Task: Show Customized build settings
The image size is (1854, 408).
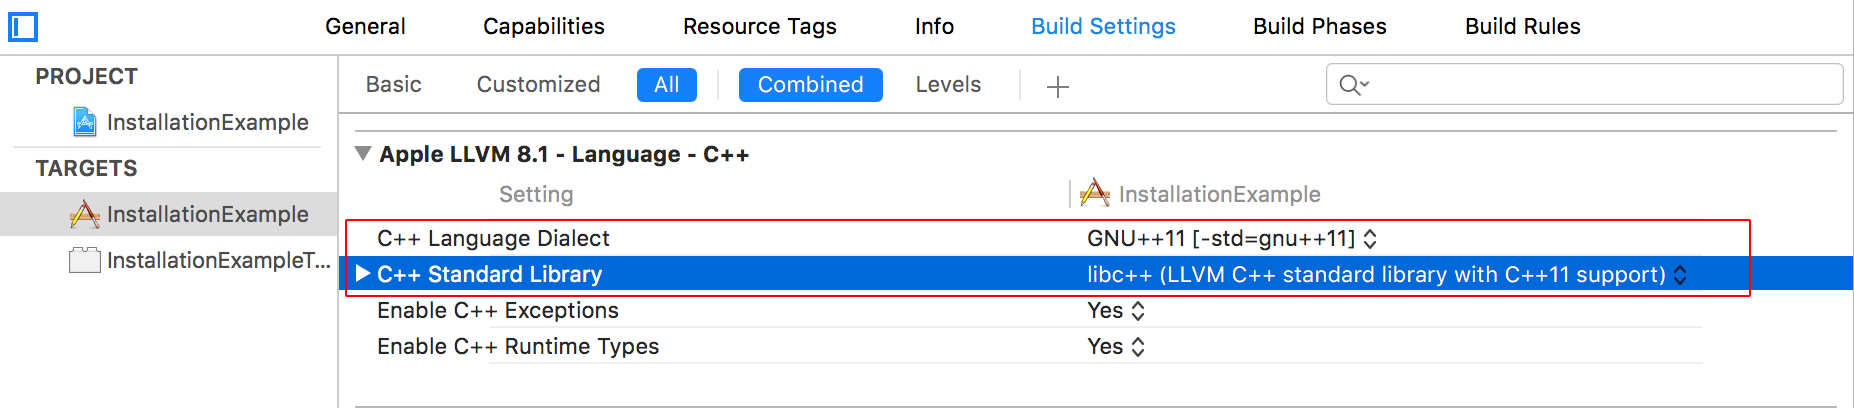Action: point(539,85)
